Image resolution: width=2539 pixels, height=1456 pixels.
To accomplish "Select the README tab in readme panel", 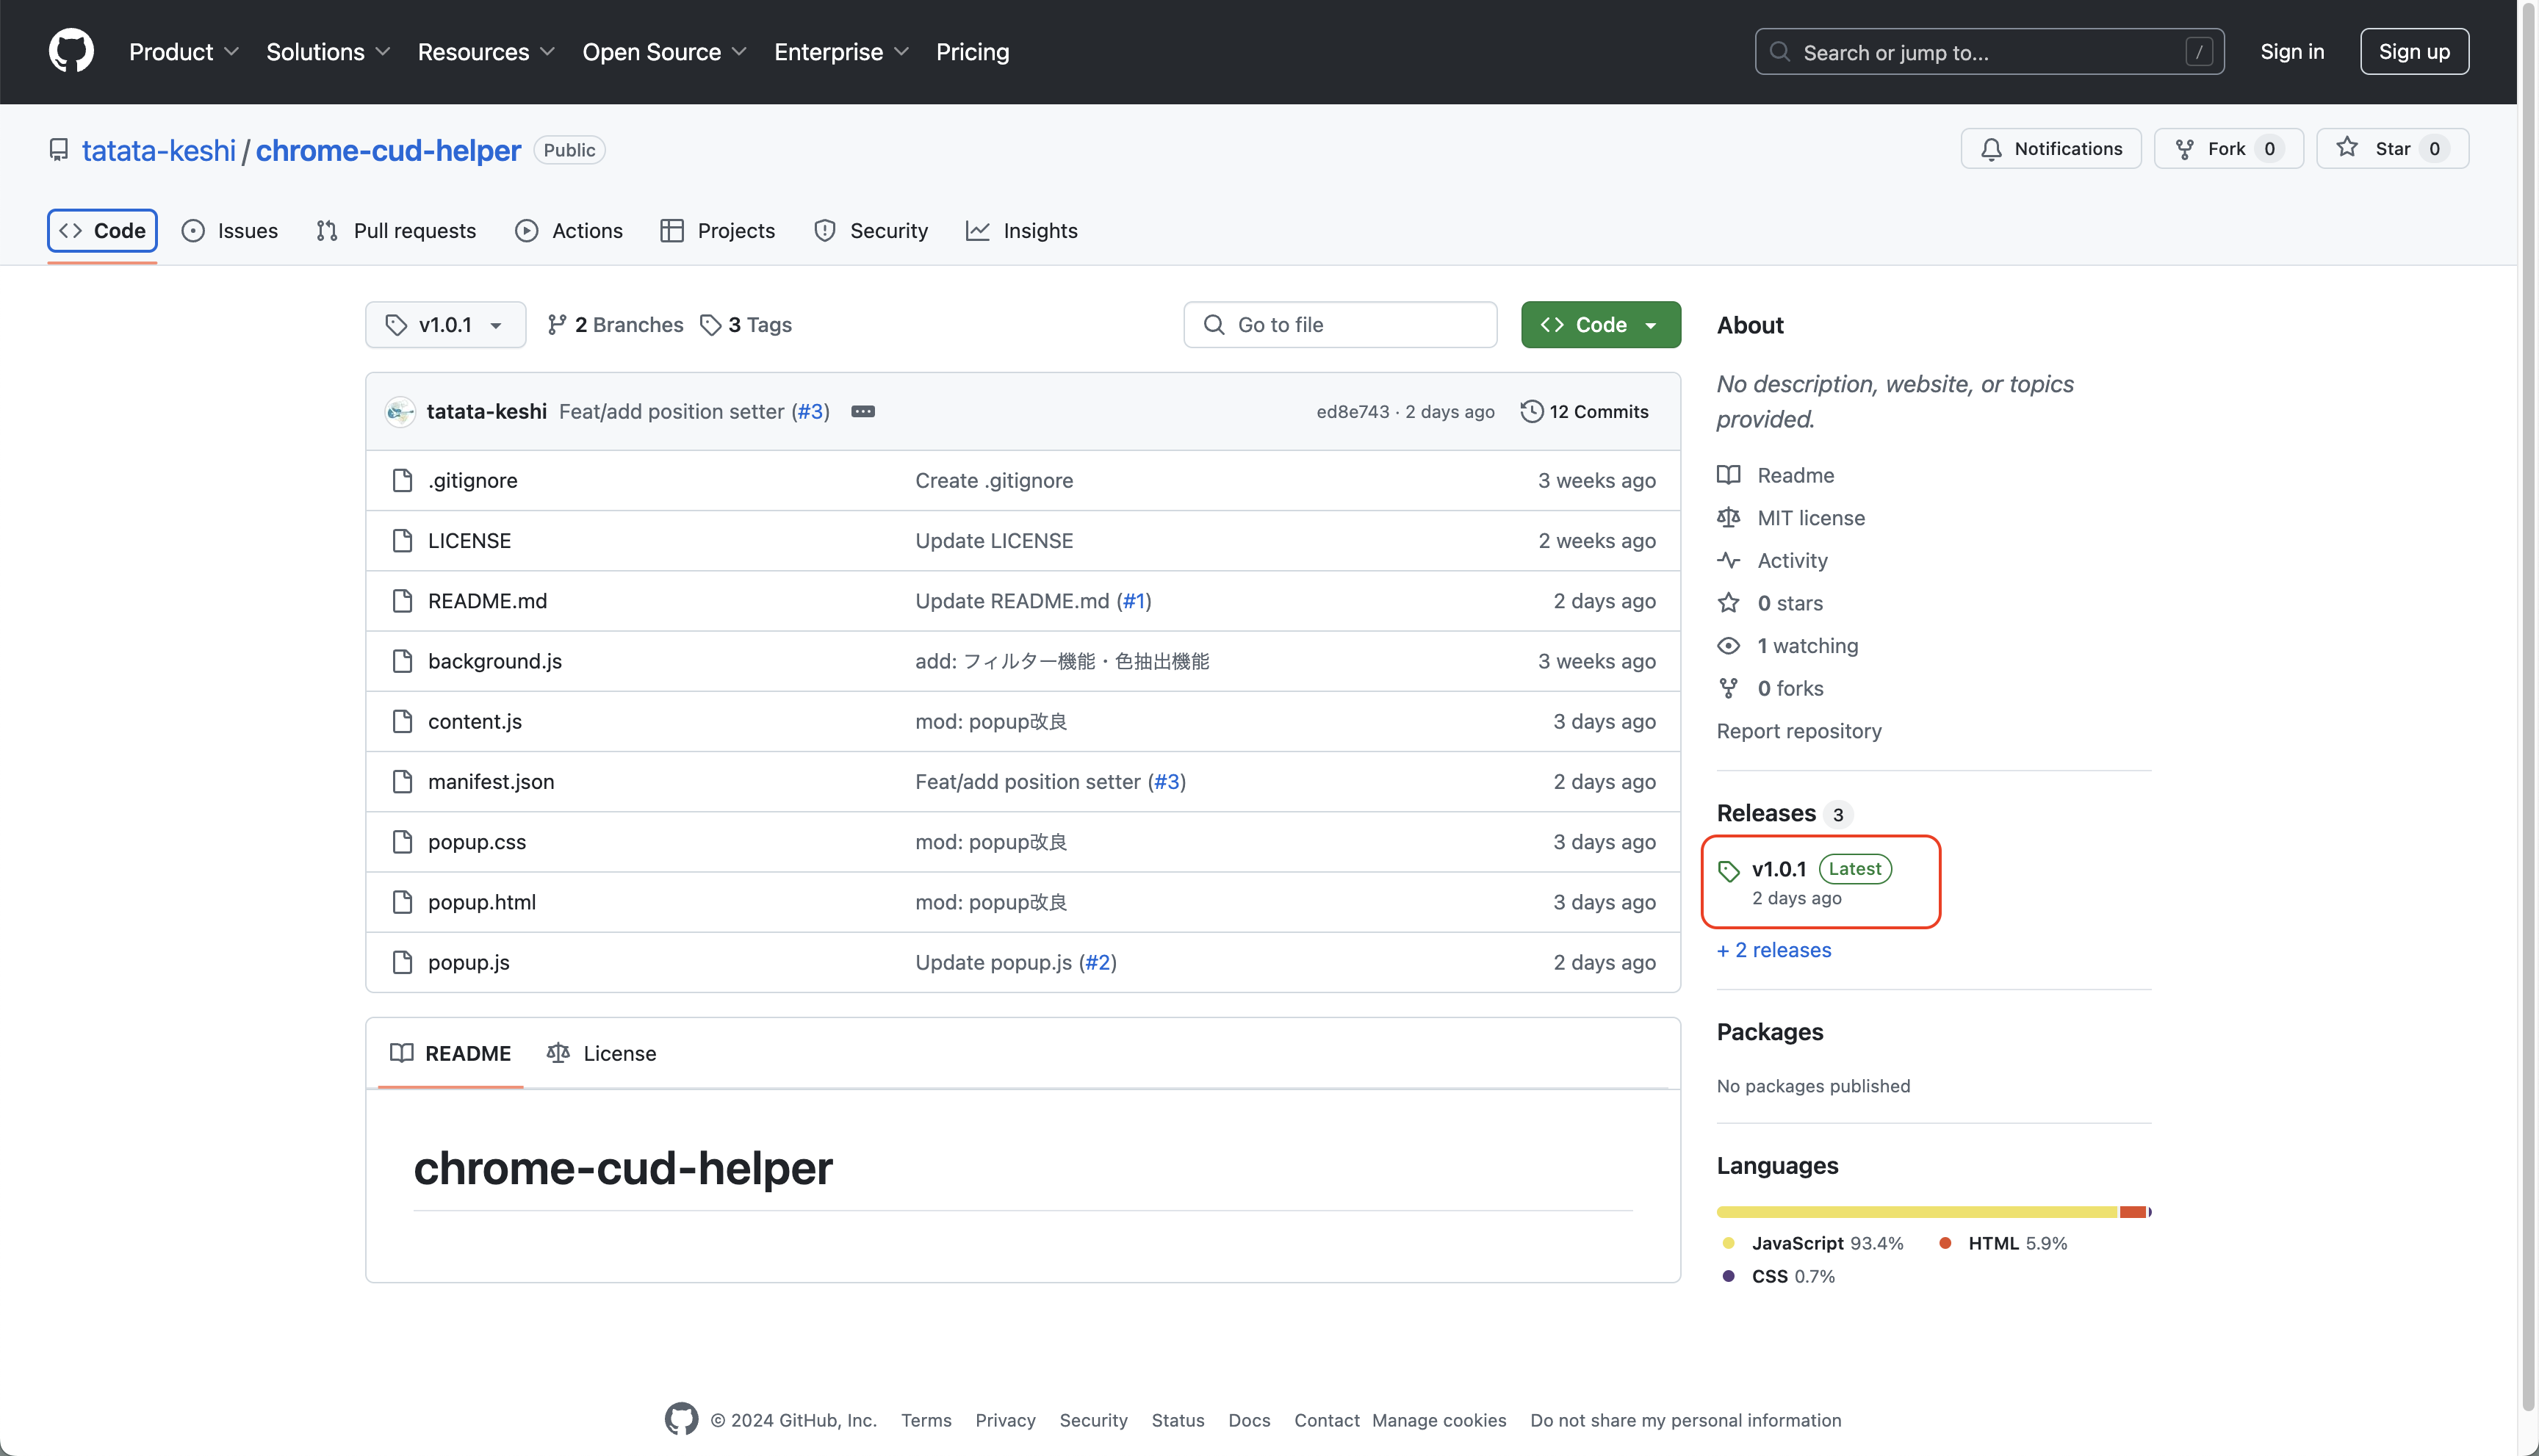I will tap(450, 1053).
